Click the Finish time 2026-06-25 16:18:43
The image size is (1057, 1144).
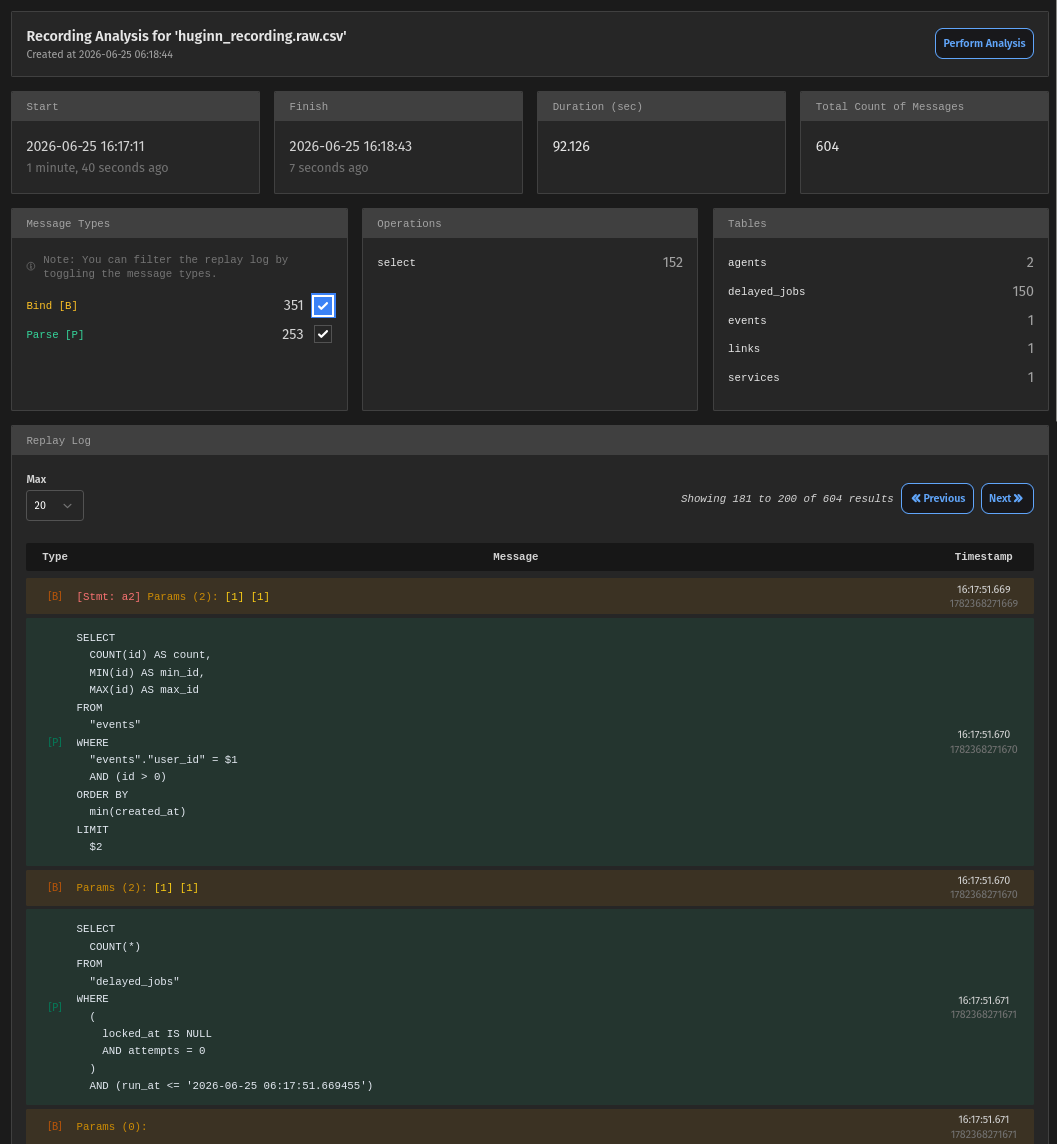[x=350, y=147]
